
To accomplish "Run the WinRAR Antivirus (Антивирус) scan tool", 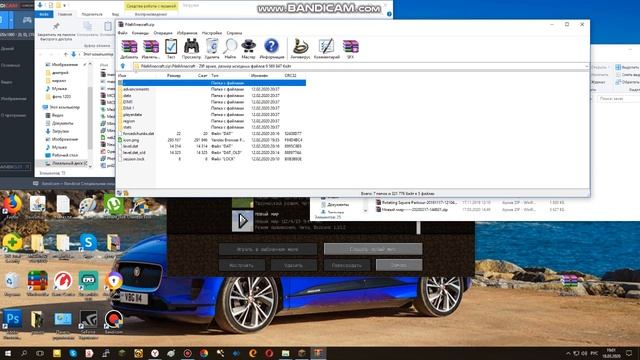I will tap(300, 49).
